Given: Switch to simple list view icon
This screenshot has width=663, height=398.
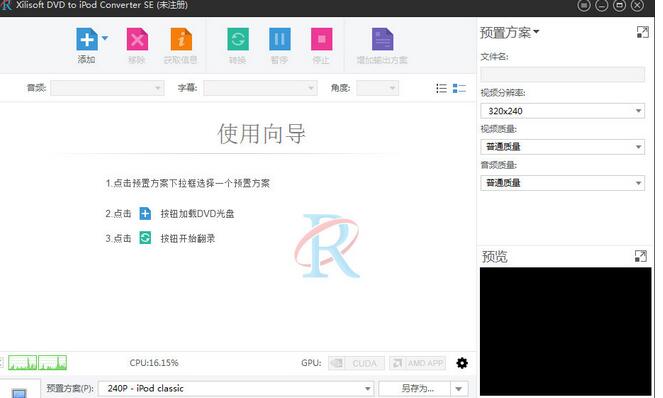Looking at the screenshot, I should [x=441, y=88].
